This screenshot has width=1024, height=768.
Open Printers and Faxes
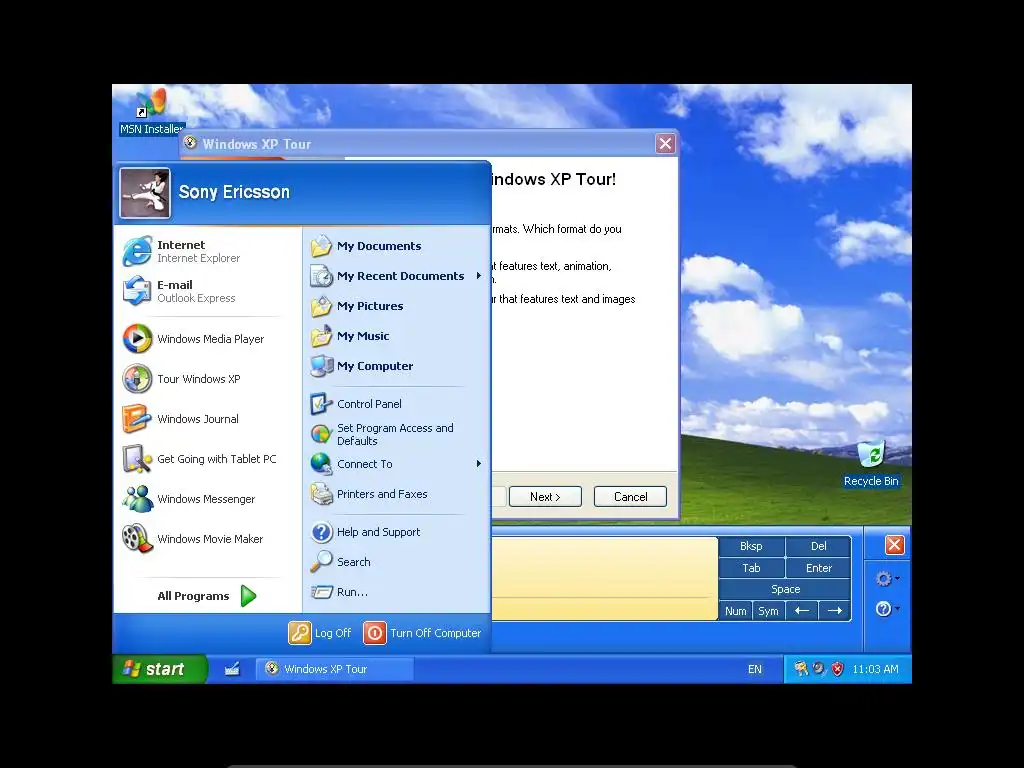click(396, 494)
